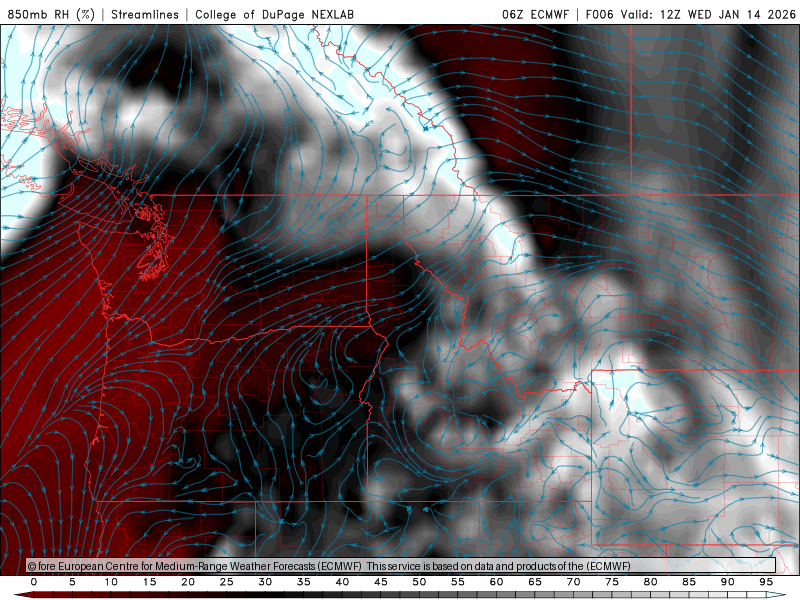Click the "70" colorbar scale label
This screenshot has height=600, width=800.
[x=573, y=582]
